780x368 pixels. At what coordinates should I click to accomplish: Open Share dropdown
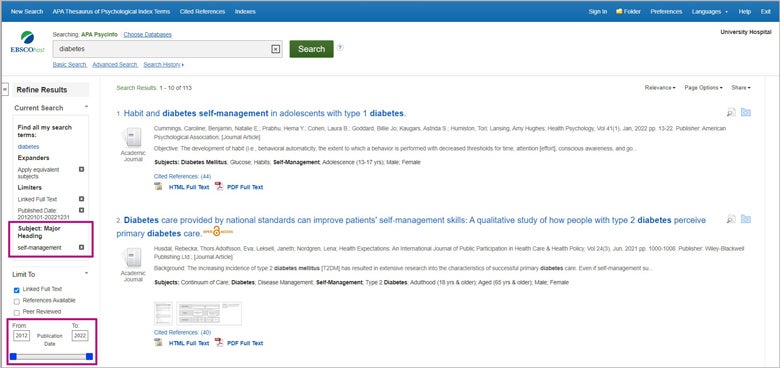pyautogui.click(x=741, y=88)
